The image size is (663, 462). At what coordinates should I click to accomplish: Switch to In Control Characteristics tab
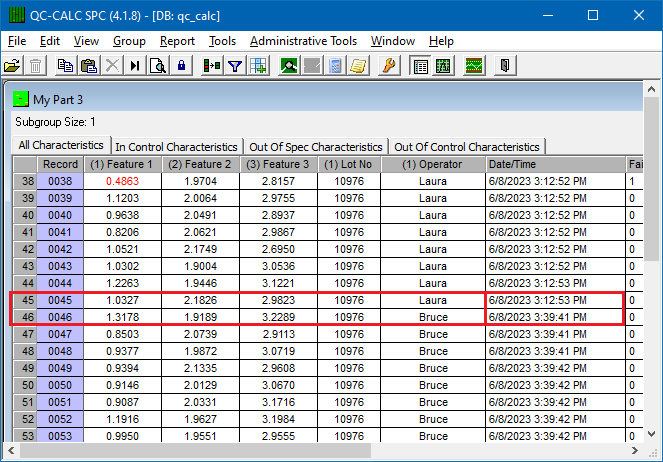click(176, 147)
